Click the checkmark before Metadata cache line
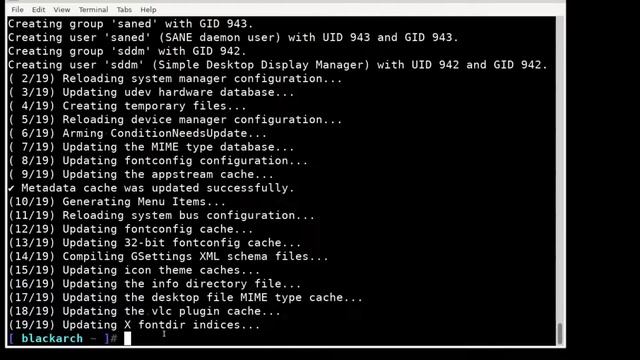This screenshot has width=640, height=360. tap(11, 188)
